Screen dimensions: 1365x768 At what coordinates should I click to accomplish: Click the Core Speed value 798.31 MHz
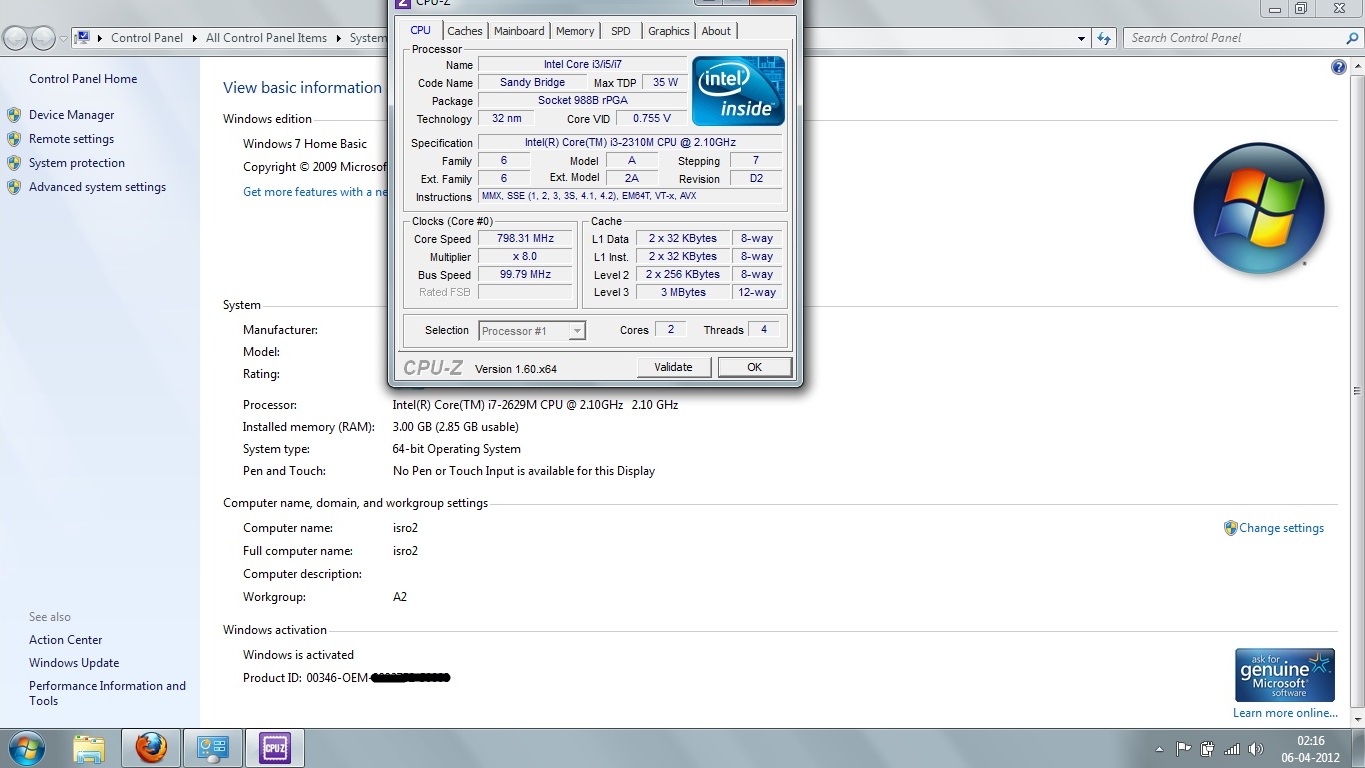[525, 239]
